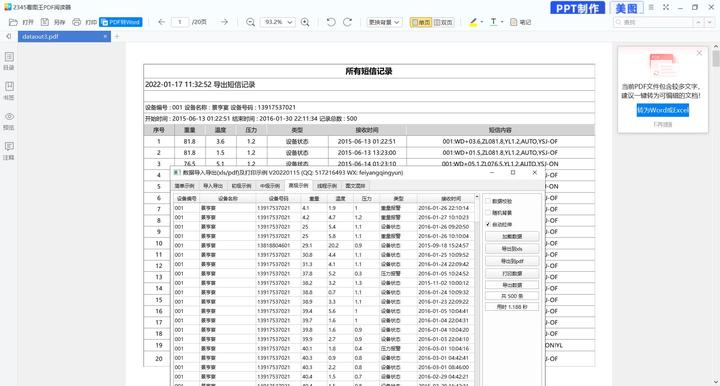Uncheck the checked third checkbox in dialog
Screen dimensions: 720x386
[488, 224]
